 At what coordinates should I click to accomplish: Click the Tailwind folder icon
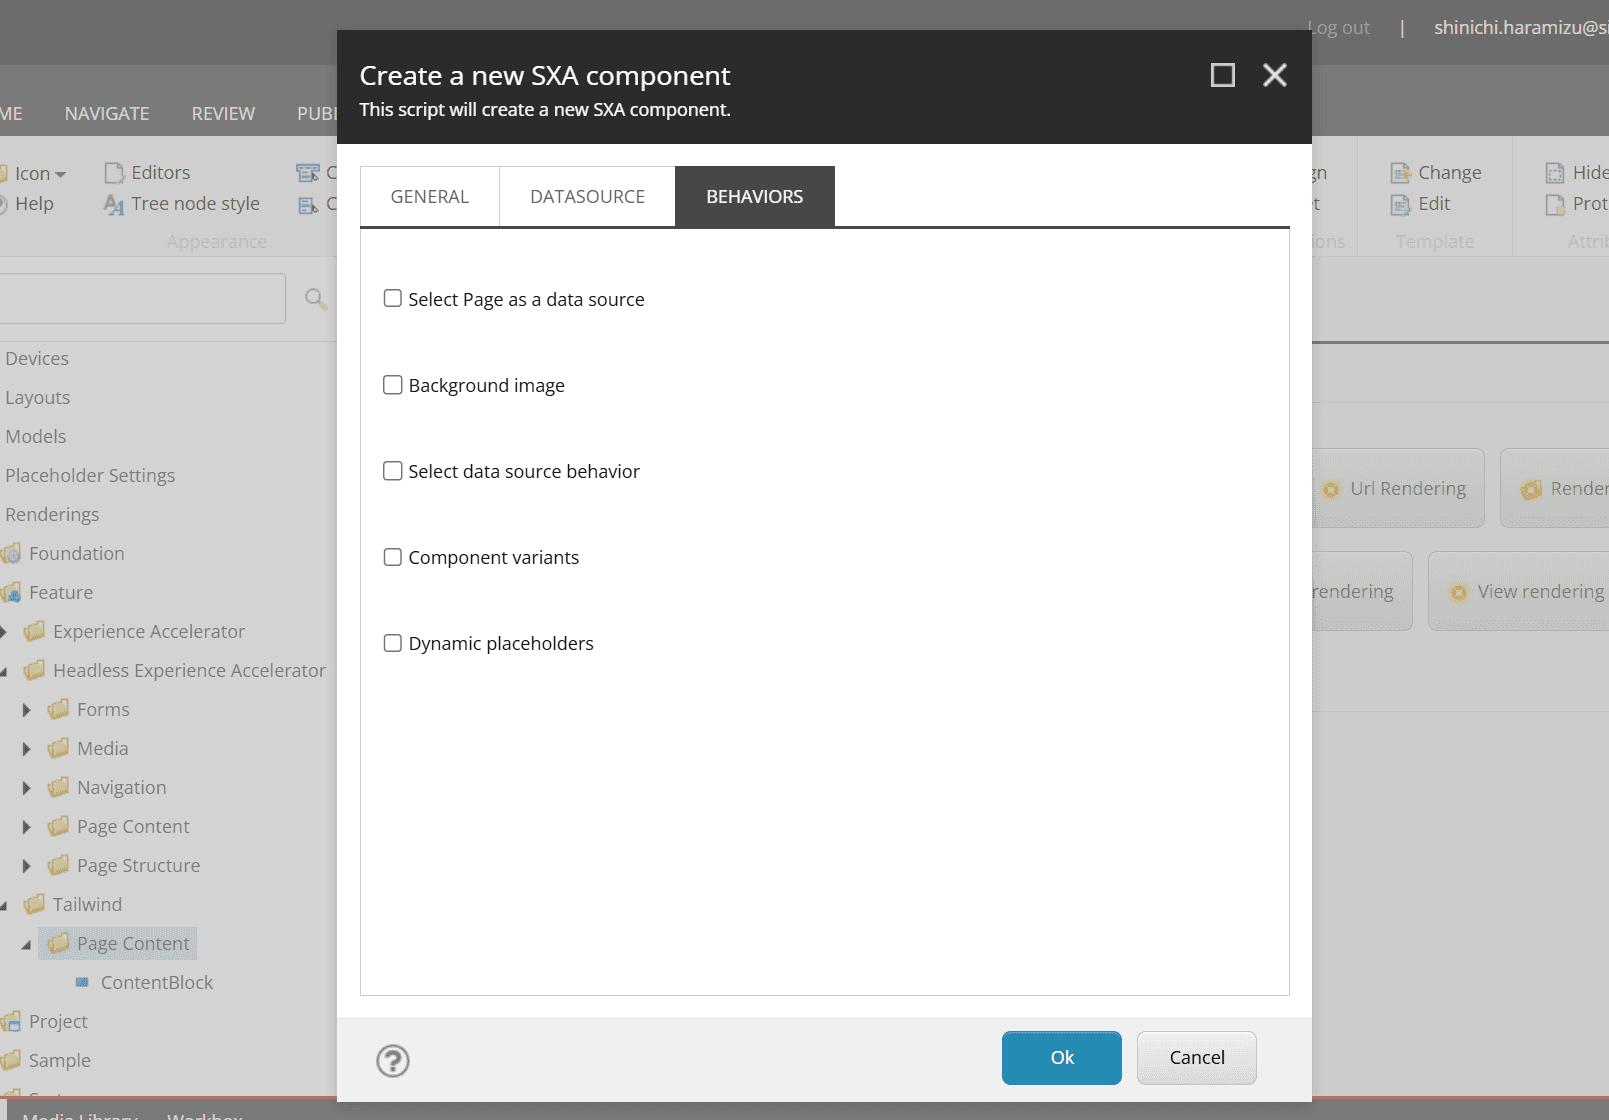tap(35, 904)
